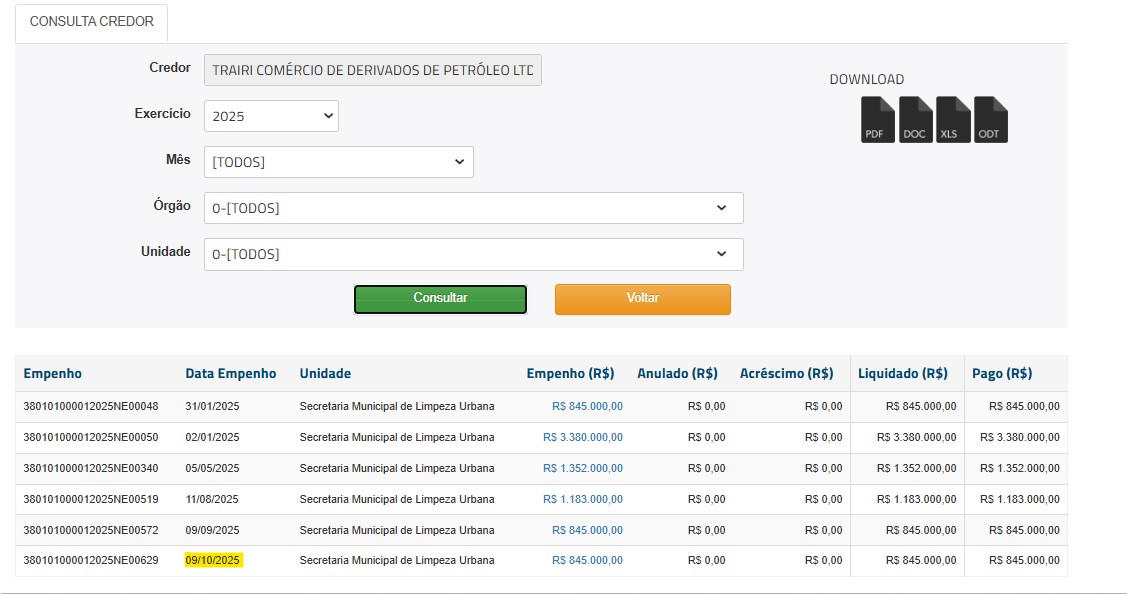
Task: Open the Exercício year dropdown
Action: [271, 116]
